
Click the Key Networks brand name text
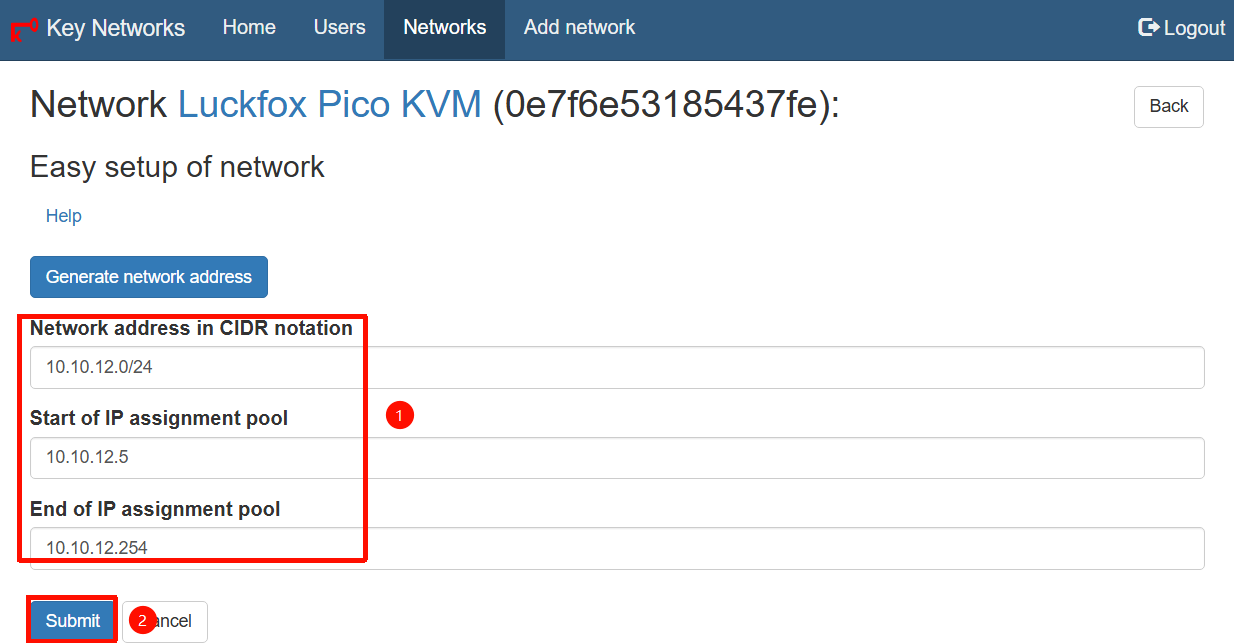(115, 28)
